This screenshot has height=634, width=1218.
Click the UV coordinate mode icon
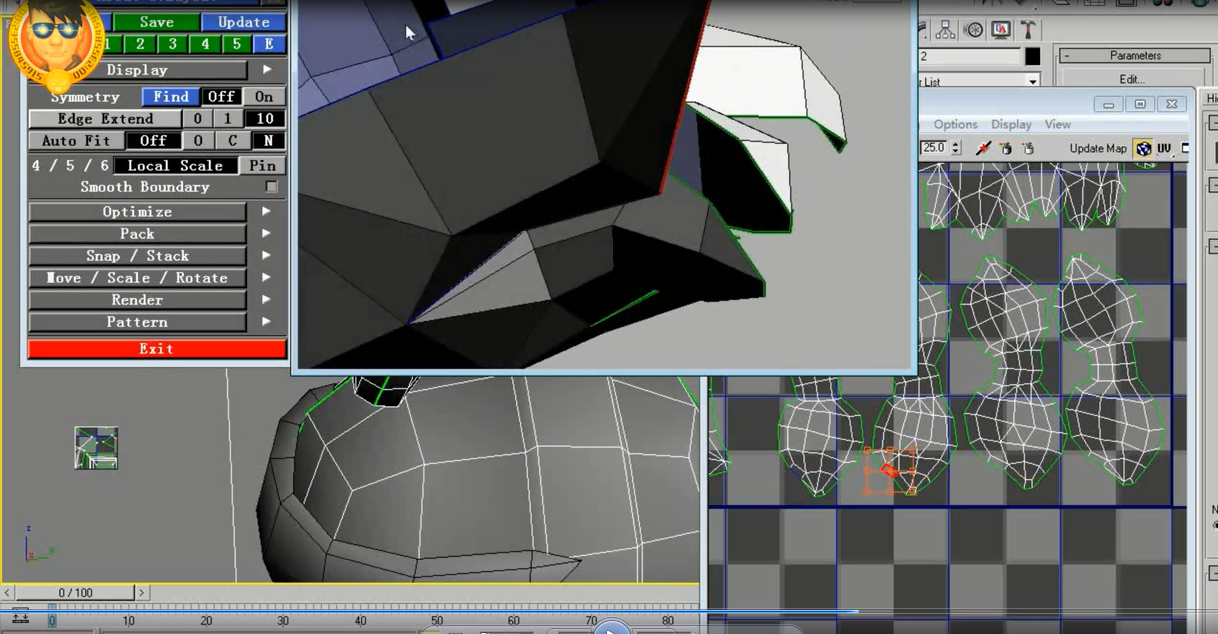tap(1164, 148)
